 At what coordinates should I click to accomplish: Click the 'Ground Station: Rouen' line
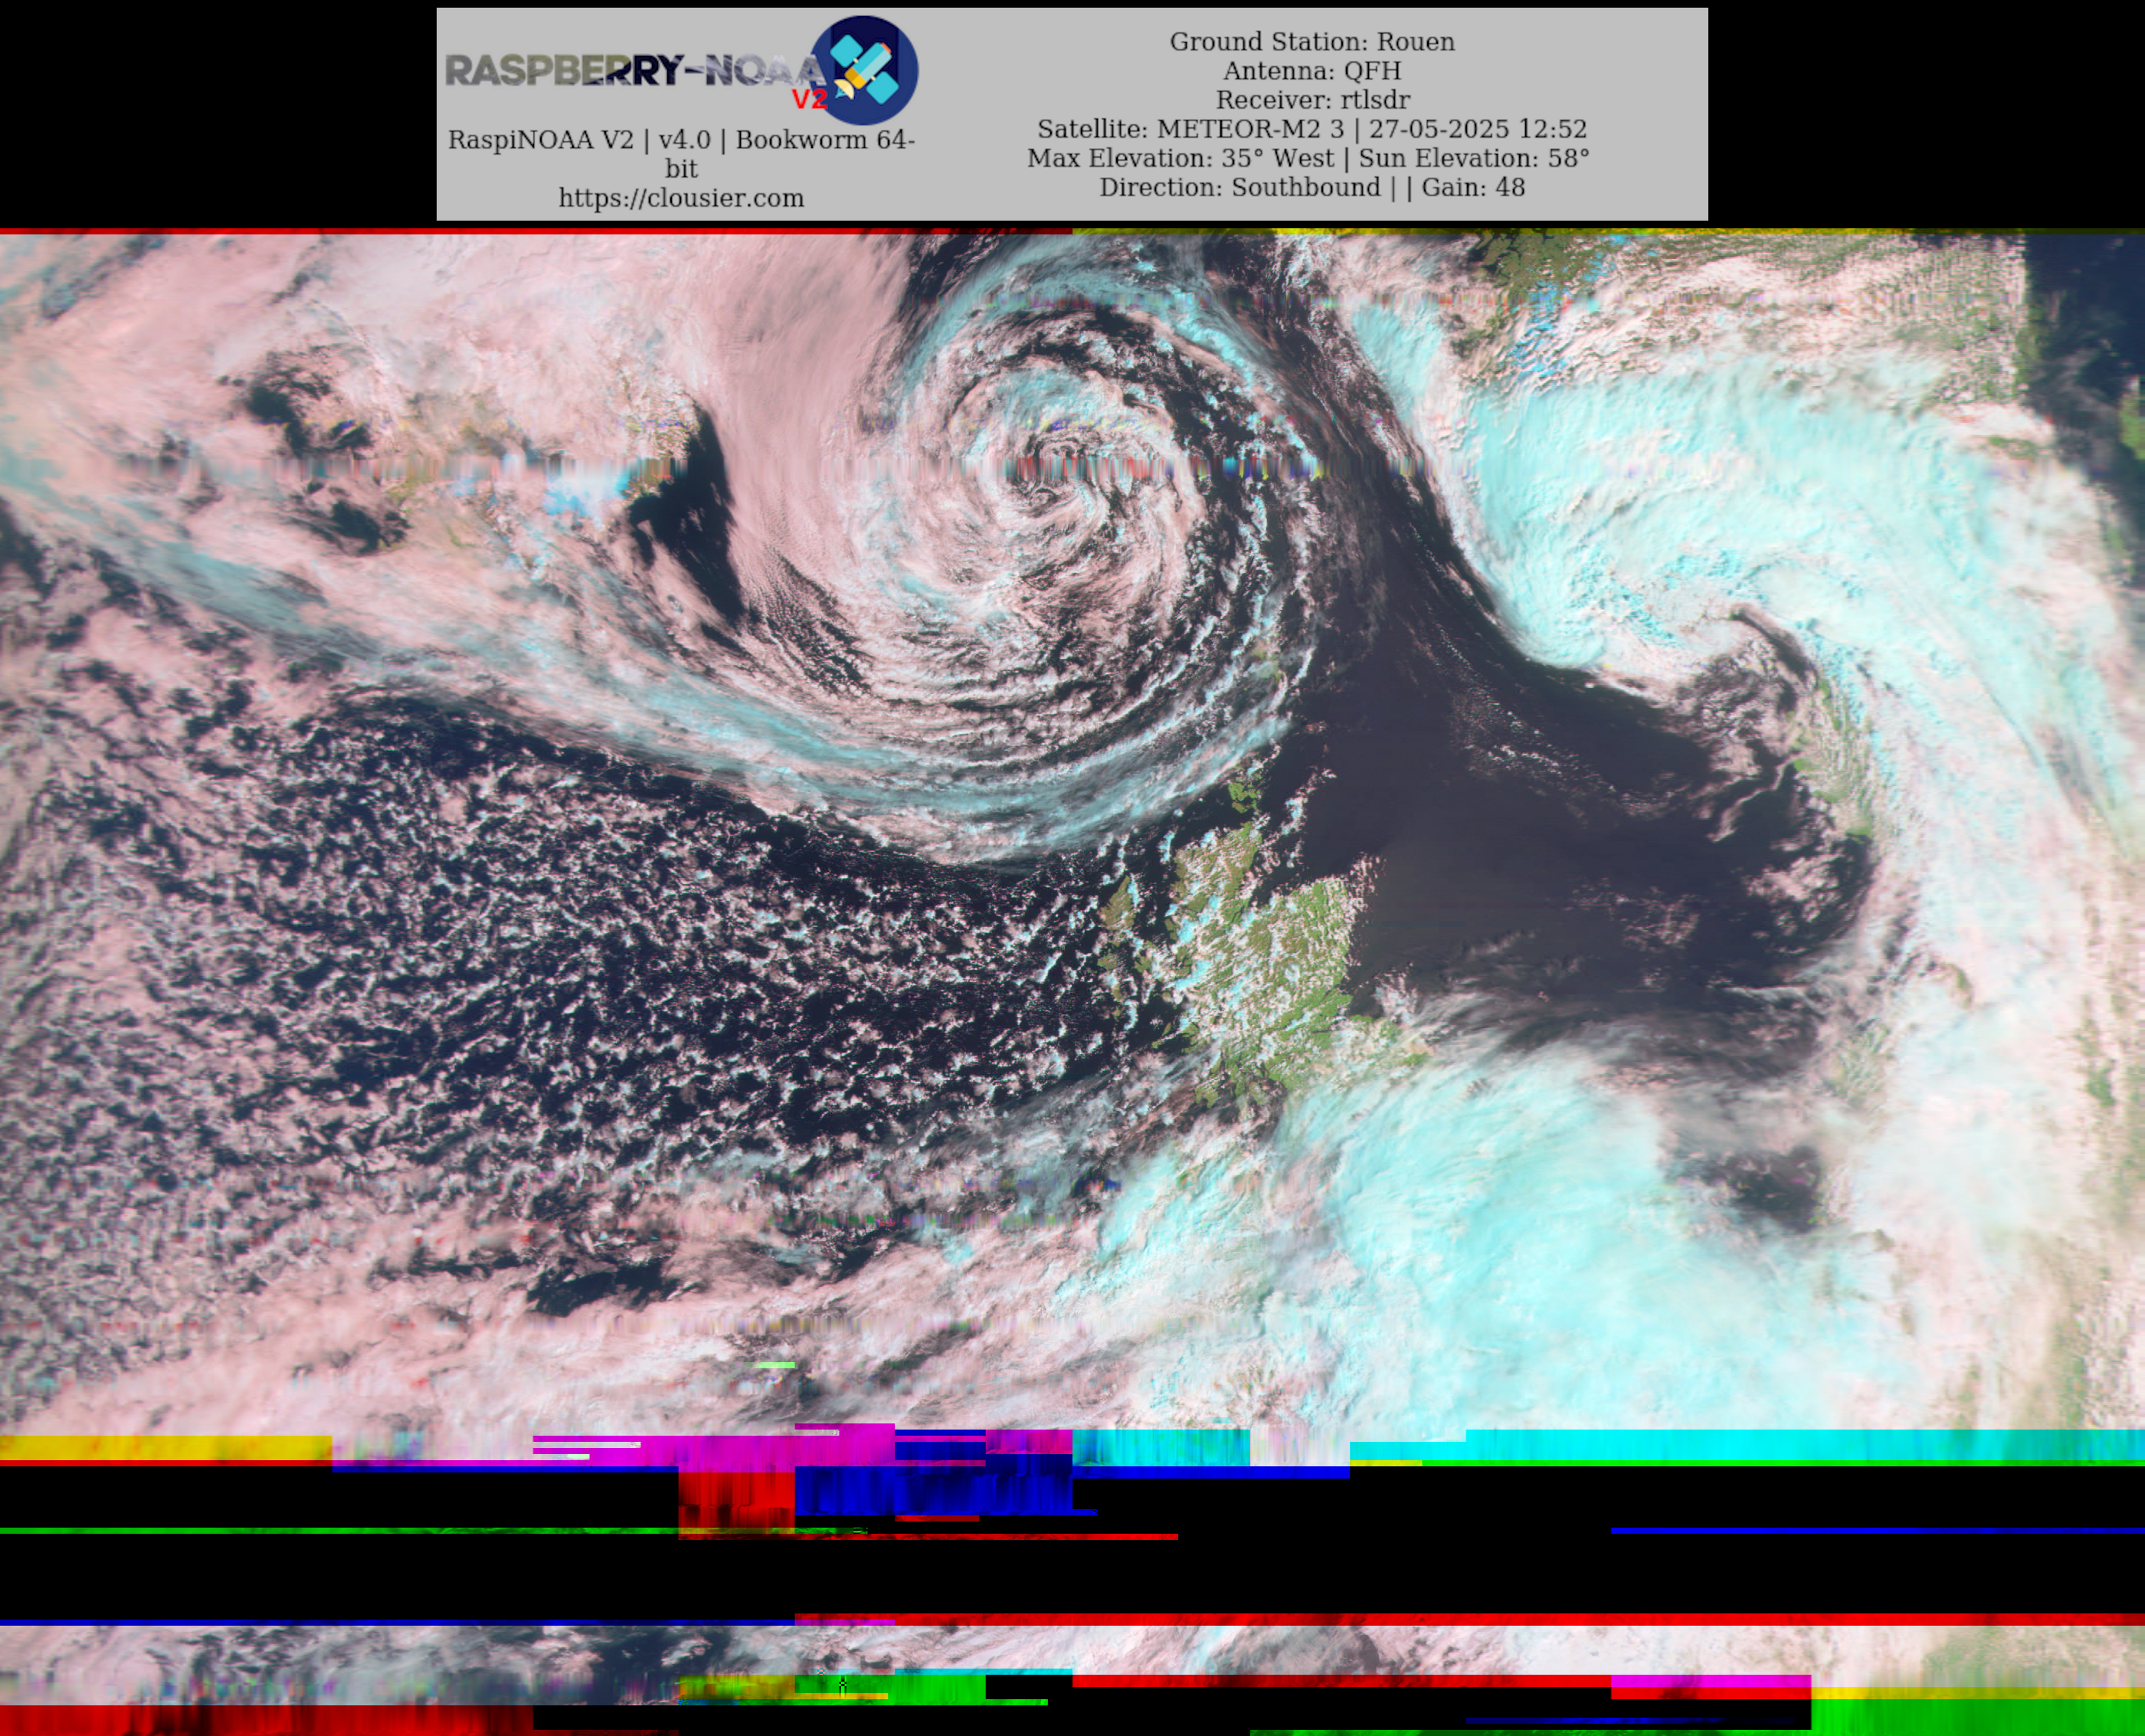tap(1312, 42)
